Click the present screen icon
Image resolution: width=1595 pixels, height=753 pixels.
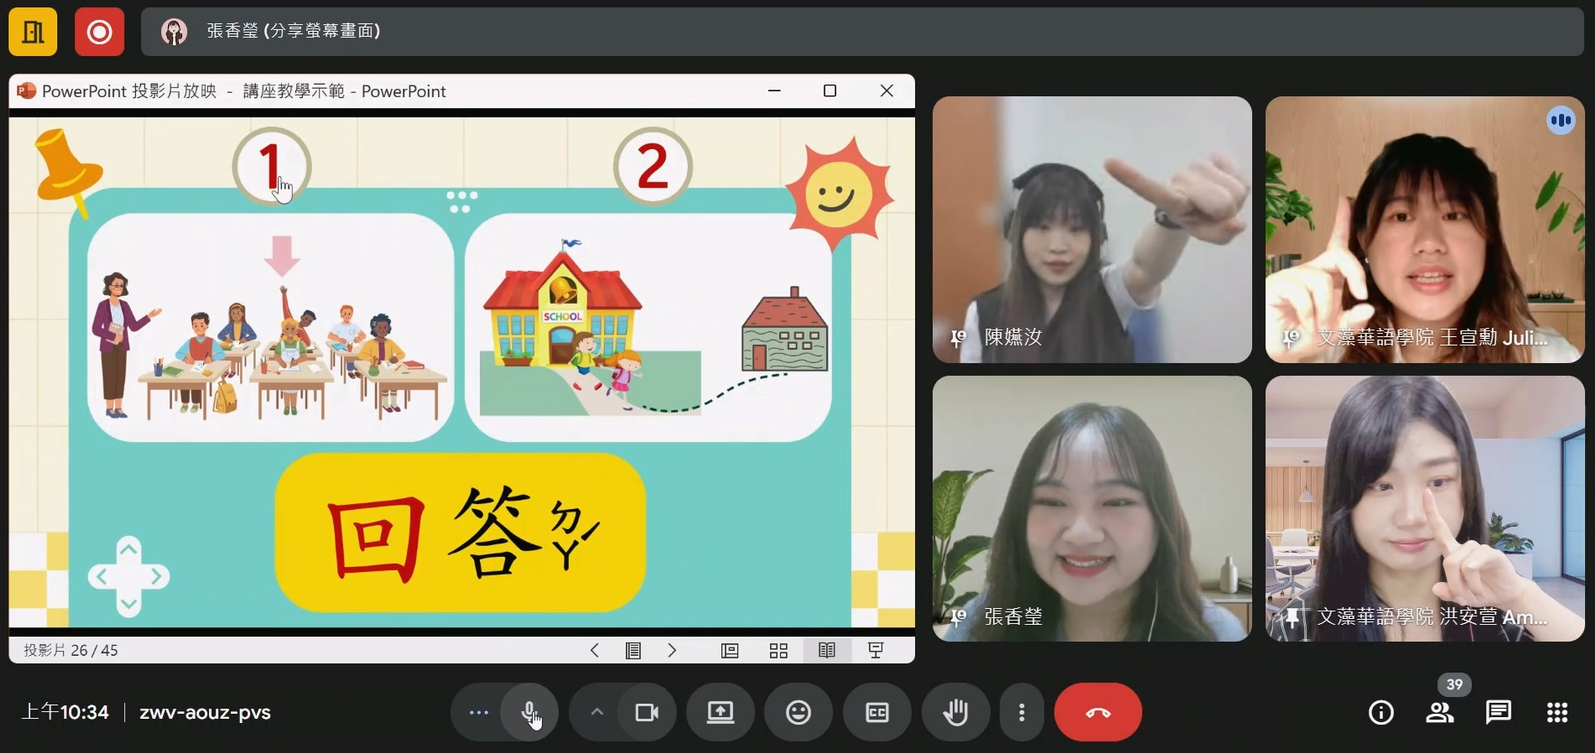pos(720,712)
